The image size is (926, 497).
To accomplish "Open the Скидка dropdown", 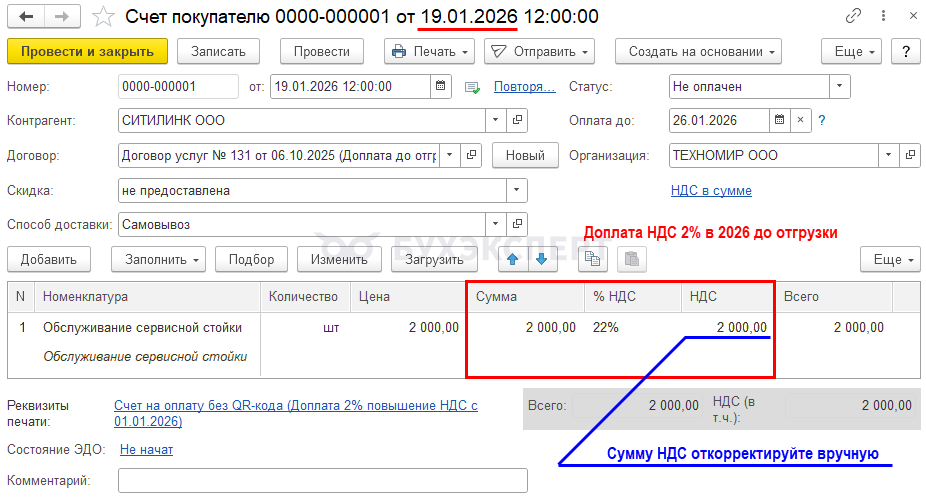I will click(x=517, y=191).
